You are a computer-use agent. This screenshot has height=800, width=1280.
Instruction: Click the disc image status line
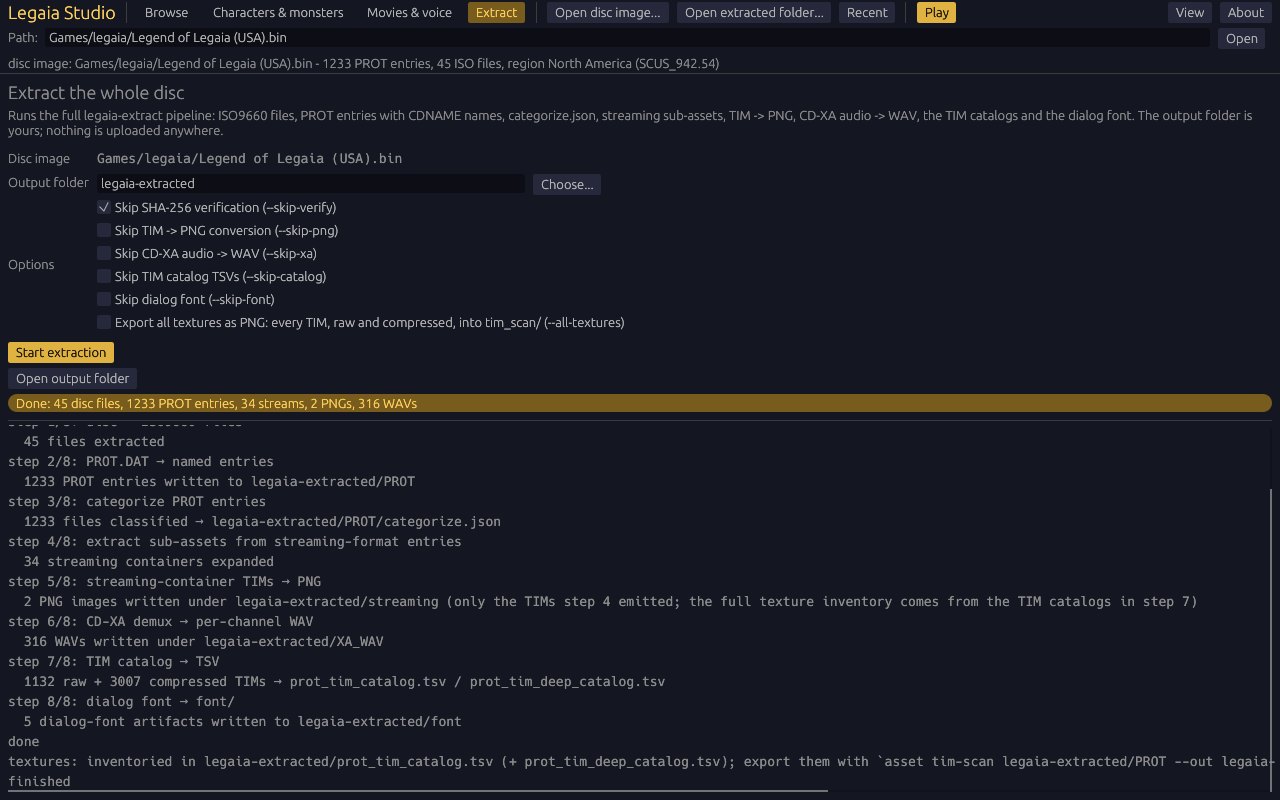tap(363, 64)
